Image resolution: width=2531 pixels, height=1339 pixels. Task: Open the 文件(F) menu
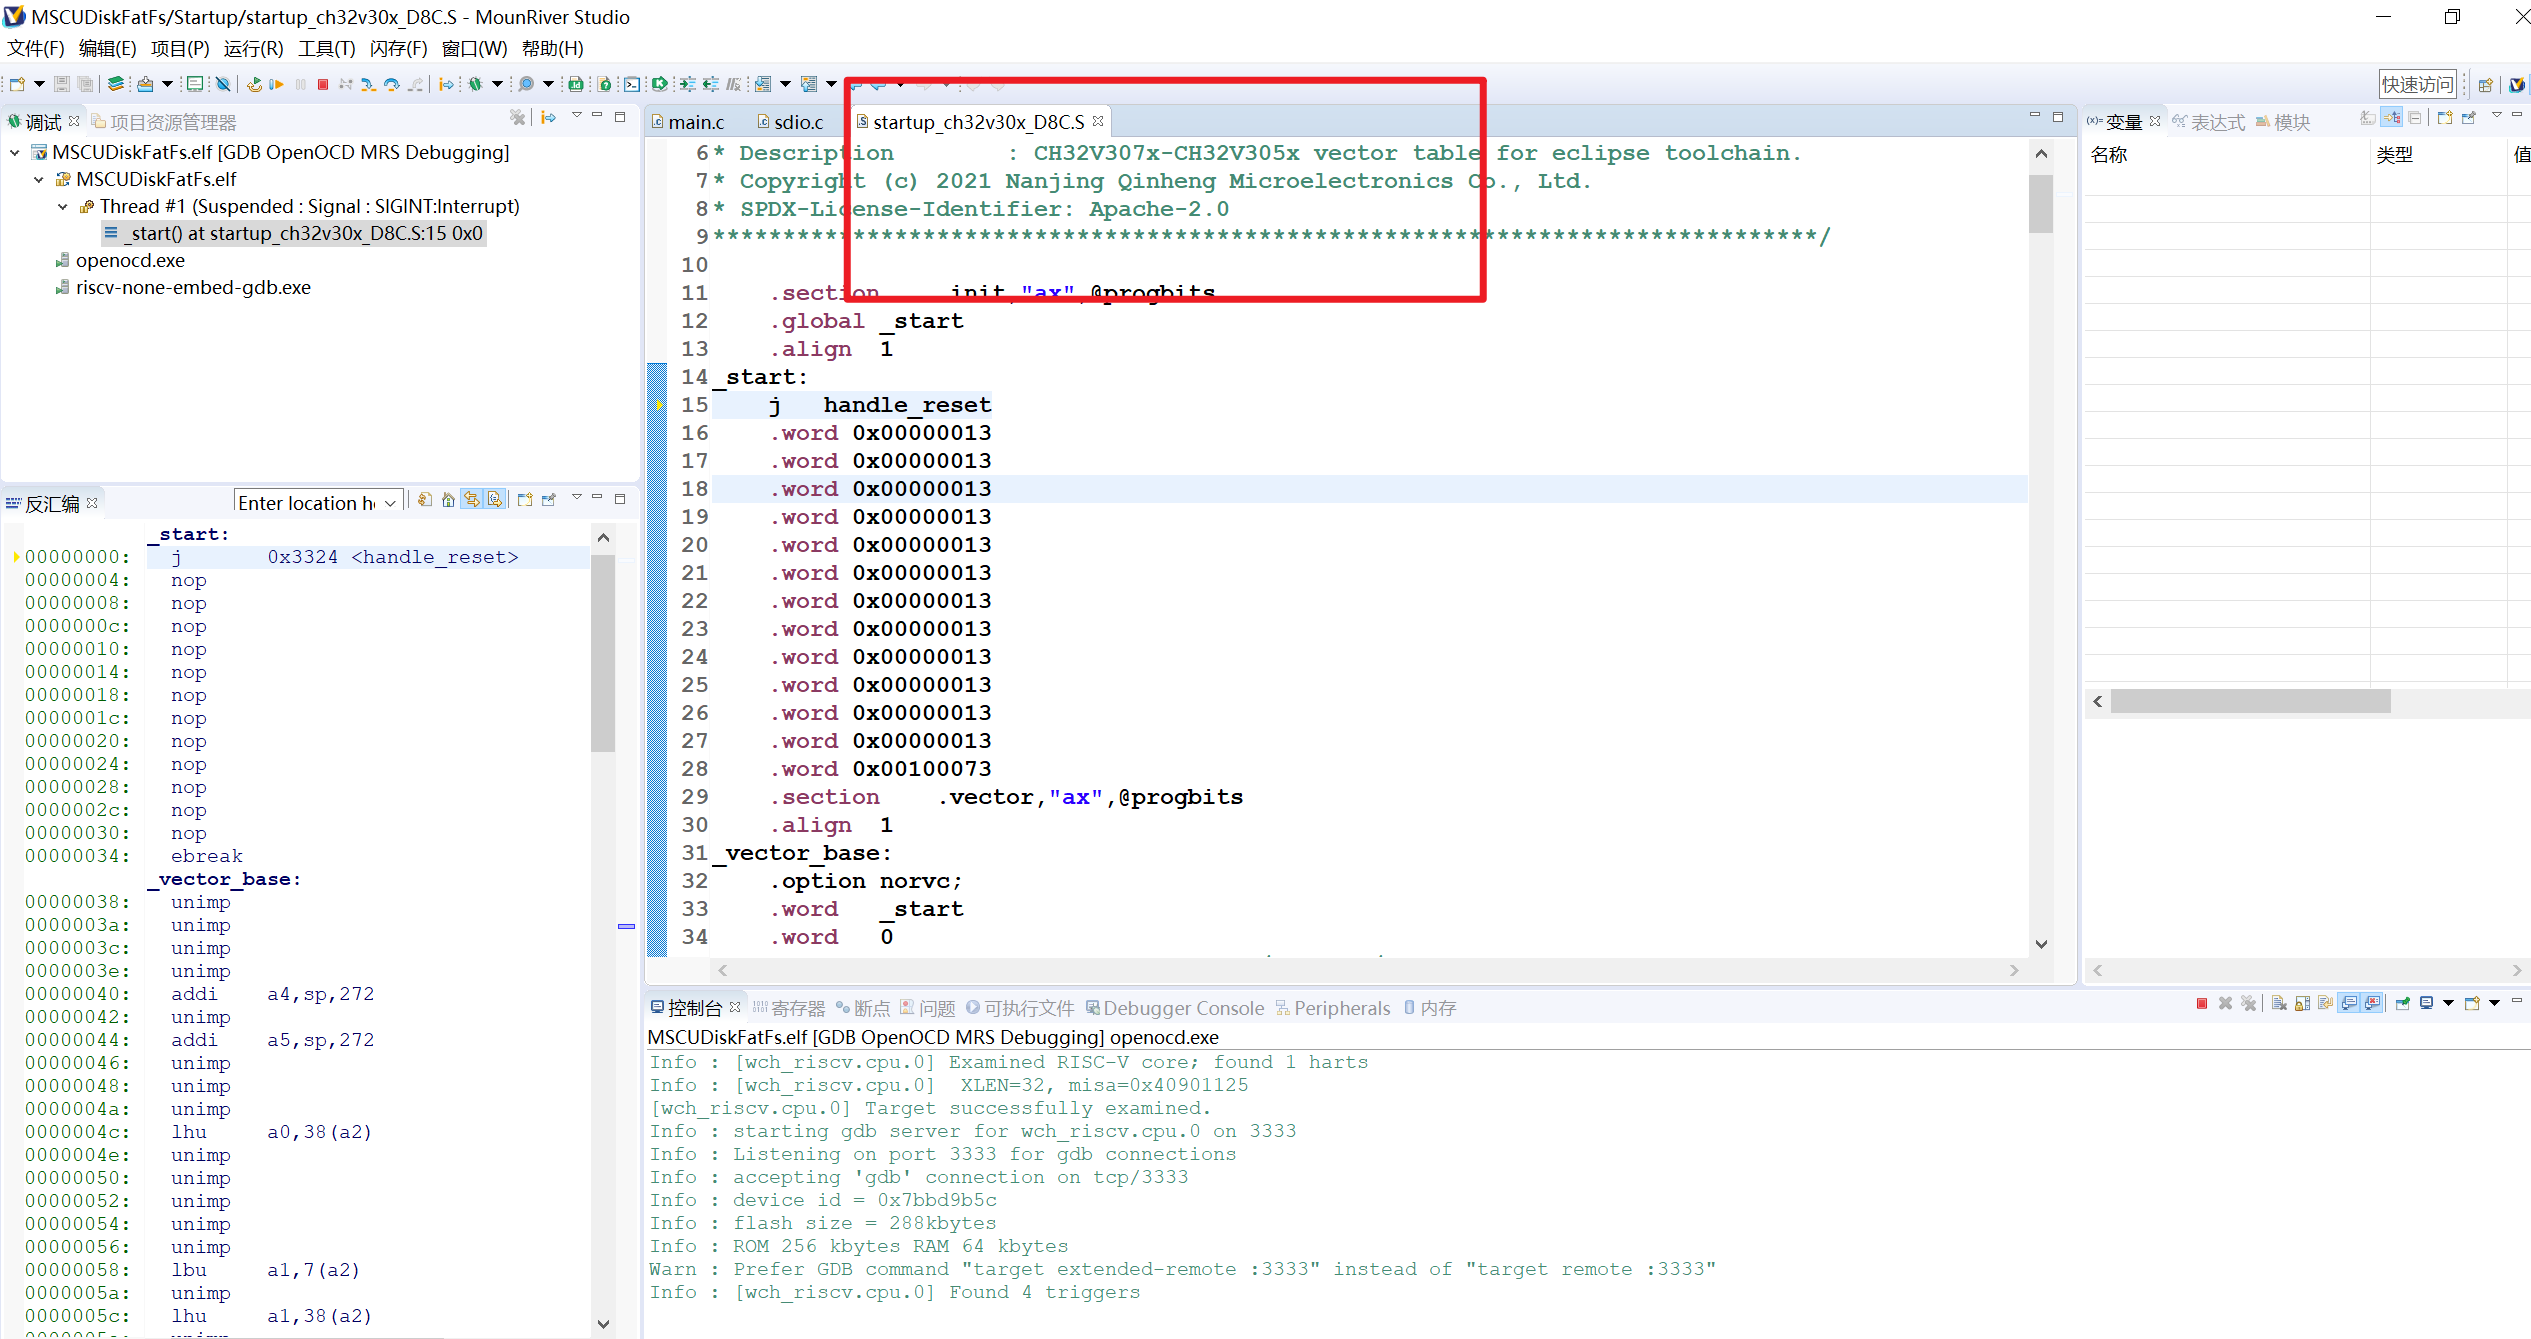click(36, 48)
